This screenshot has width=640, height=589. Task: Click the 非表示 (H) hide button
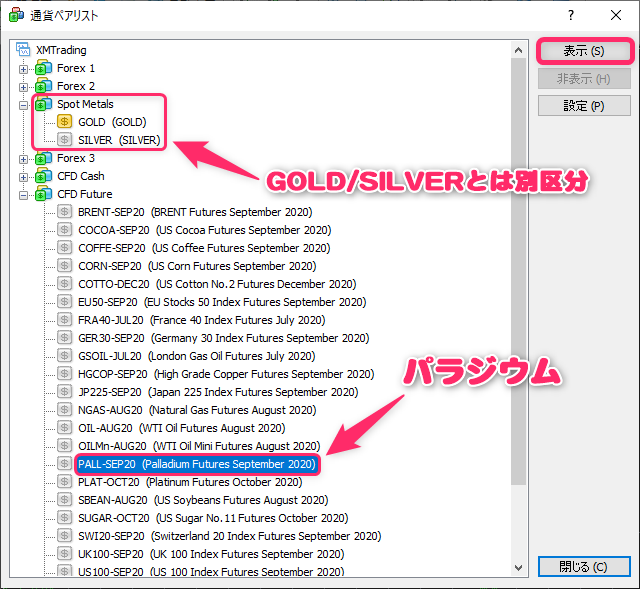coord(584,78)
